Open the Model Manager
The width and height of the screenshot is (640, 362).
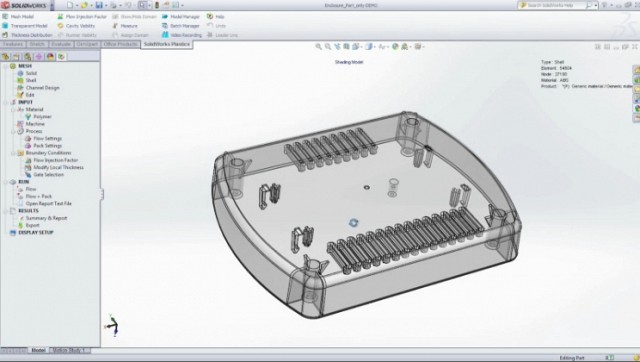click(x=180, y=17)
